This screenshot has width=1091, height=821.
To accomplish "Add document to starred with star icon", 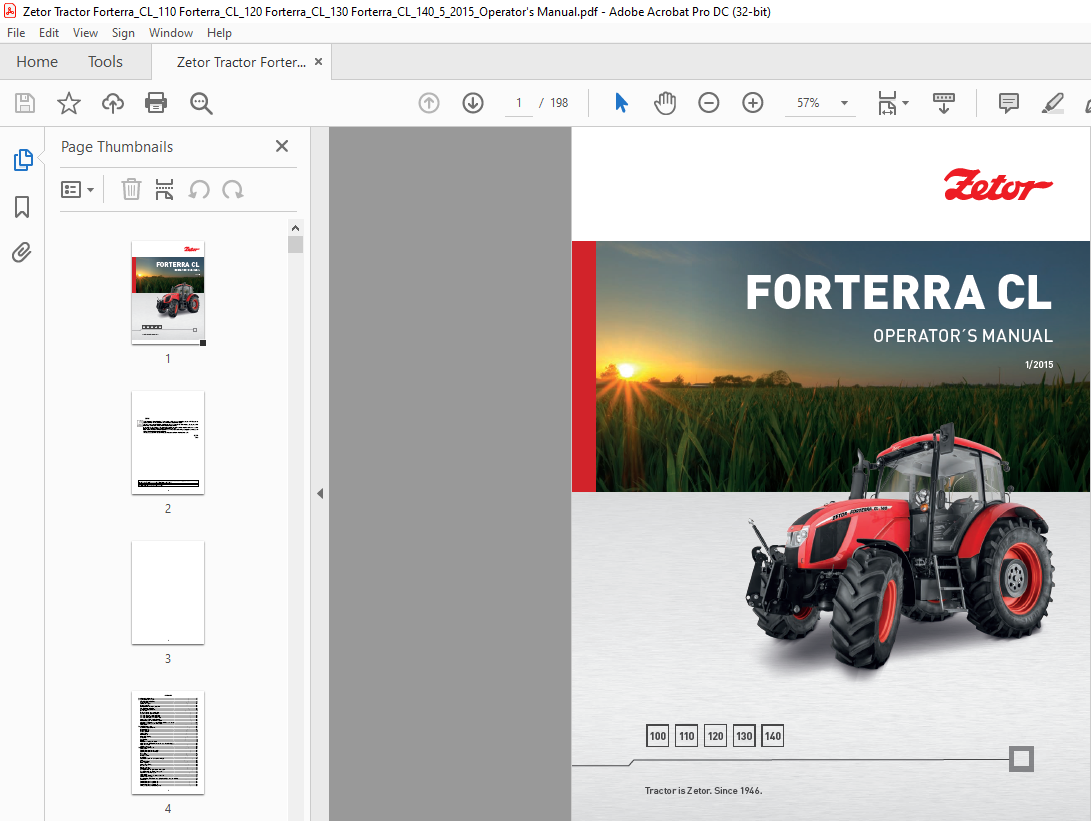I will pos(69,103).
